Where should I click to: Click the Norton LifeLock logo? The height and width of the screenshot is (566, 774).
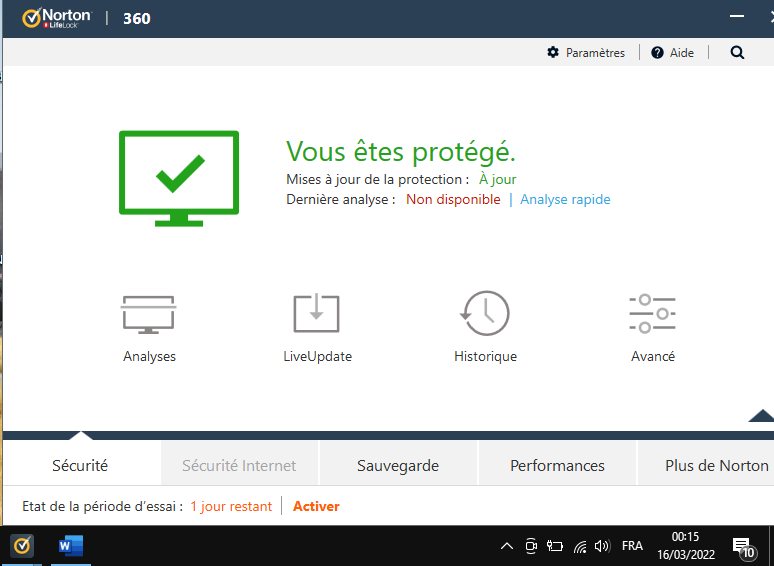57,18
